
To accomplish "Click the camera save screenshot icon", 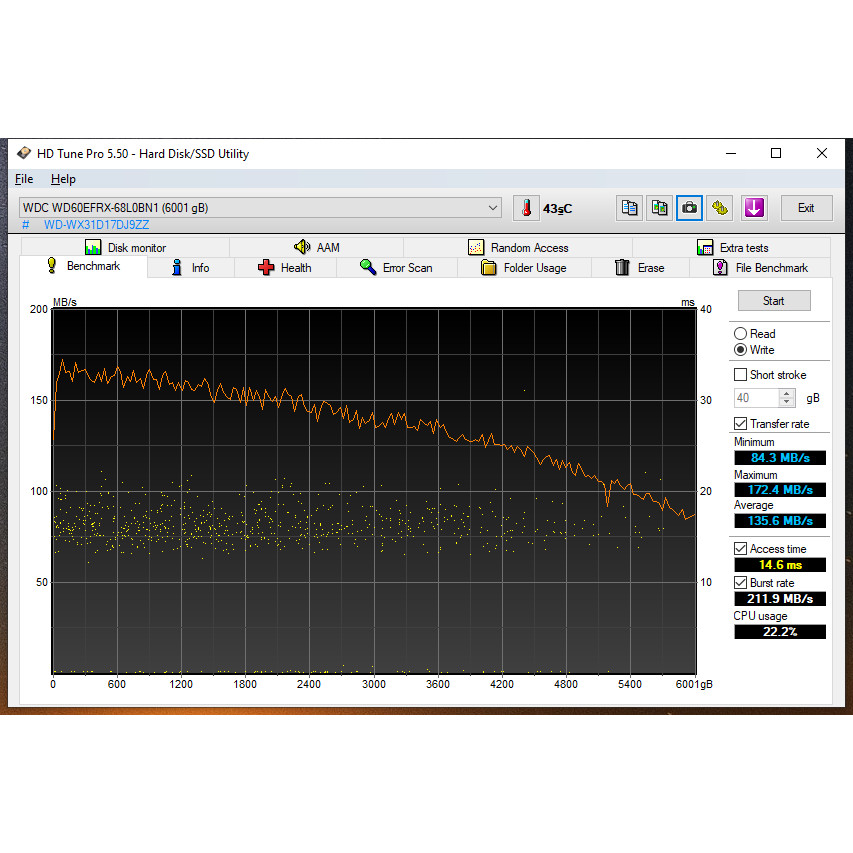I will [x=690, y=208].
